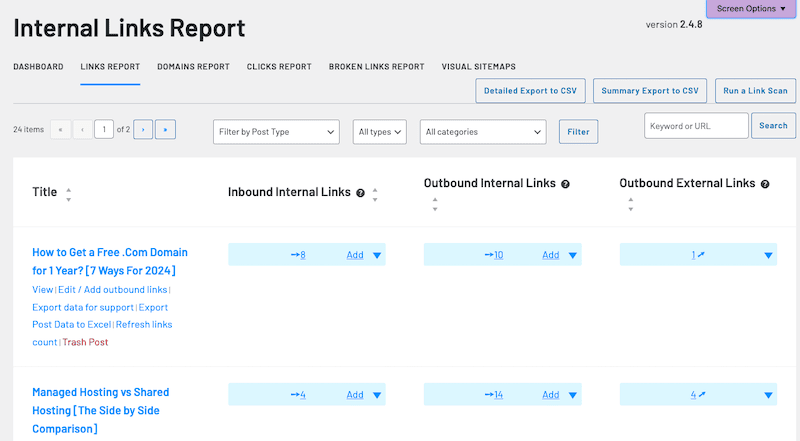
Task: Open How to Get a Free .Com Domain post
Action: (110, 261)
